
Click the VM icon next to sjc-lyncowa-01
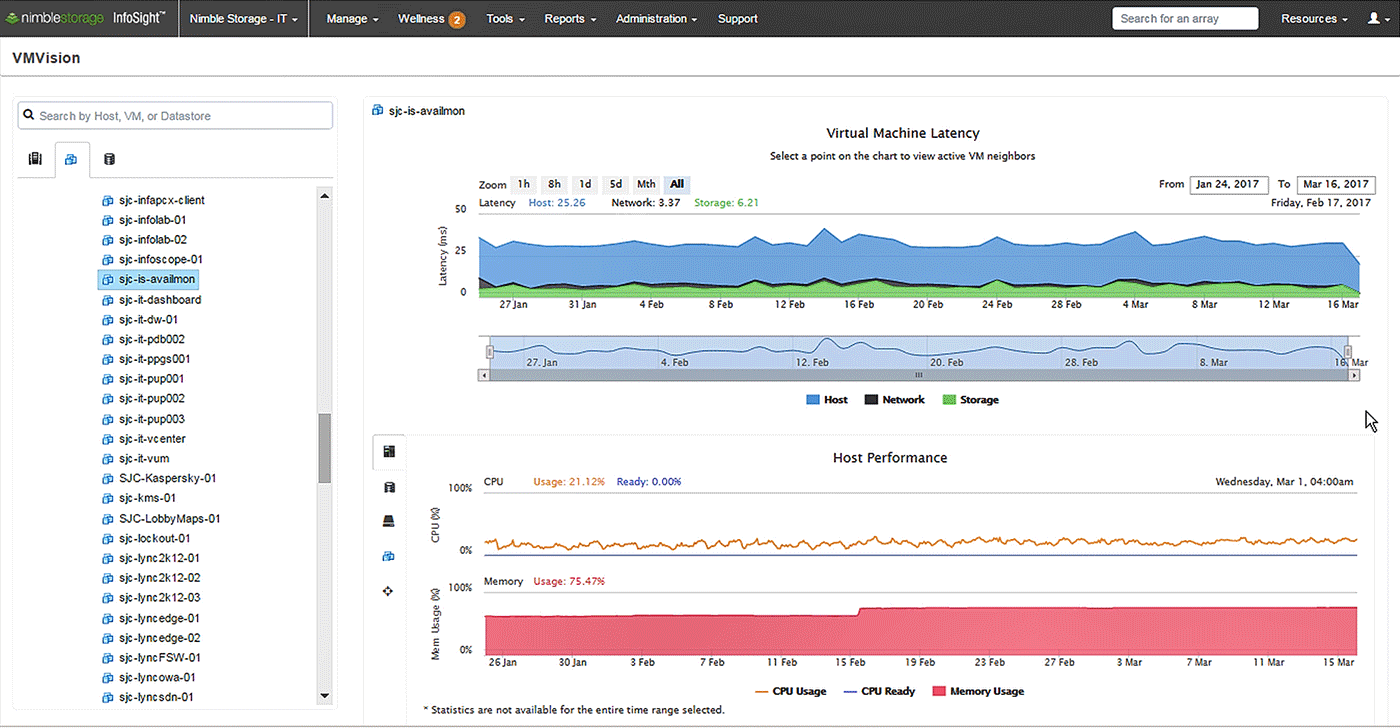(x=108, y=677)
